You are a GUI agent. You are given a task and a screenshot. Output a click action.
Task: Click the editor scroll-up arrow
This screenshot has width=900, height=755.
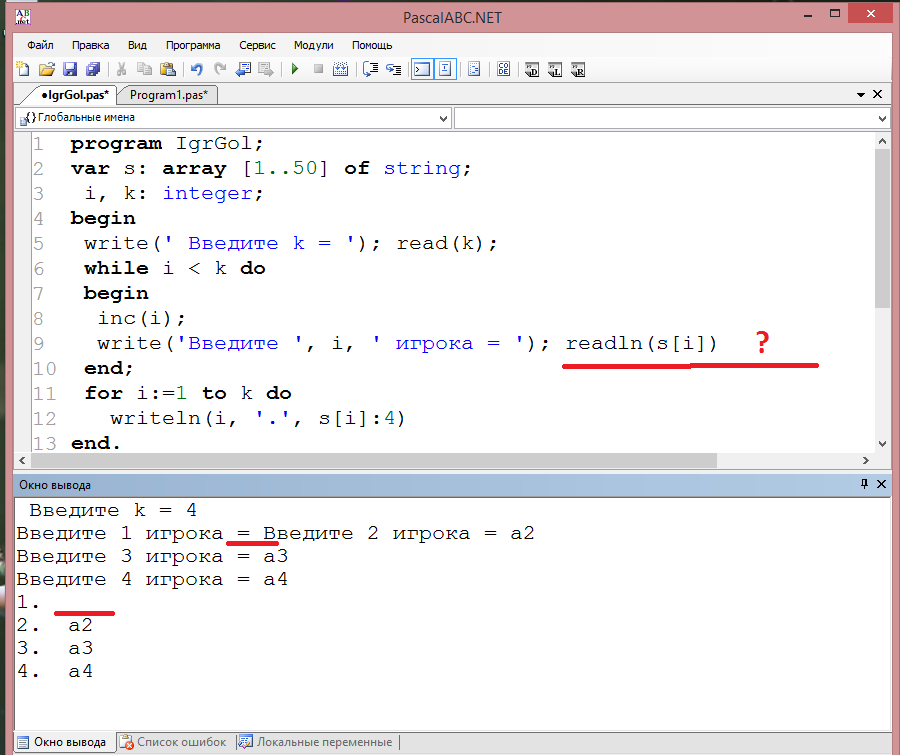point(882,141)
